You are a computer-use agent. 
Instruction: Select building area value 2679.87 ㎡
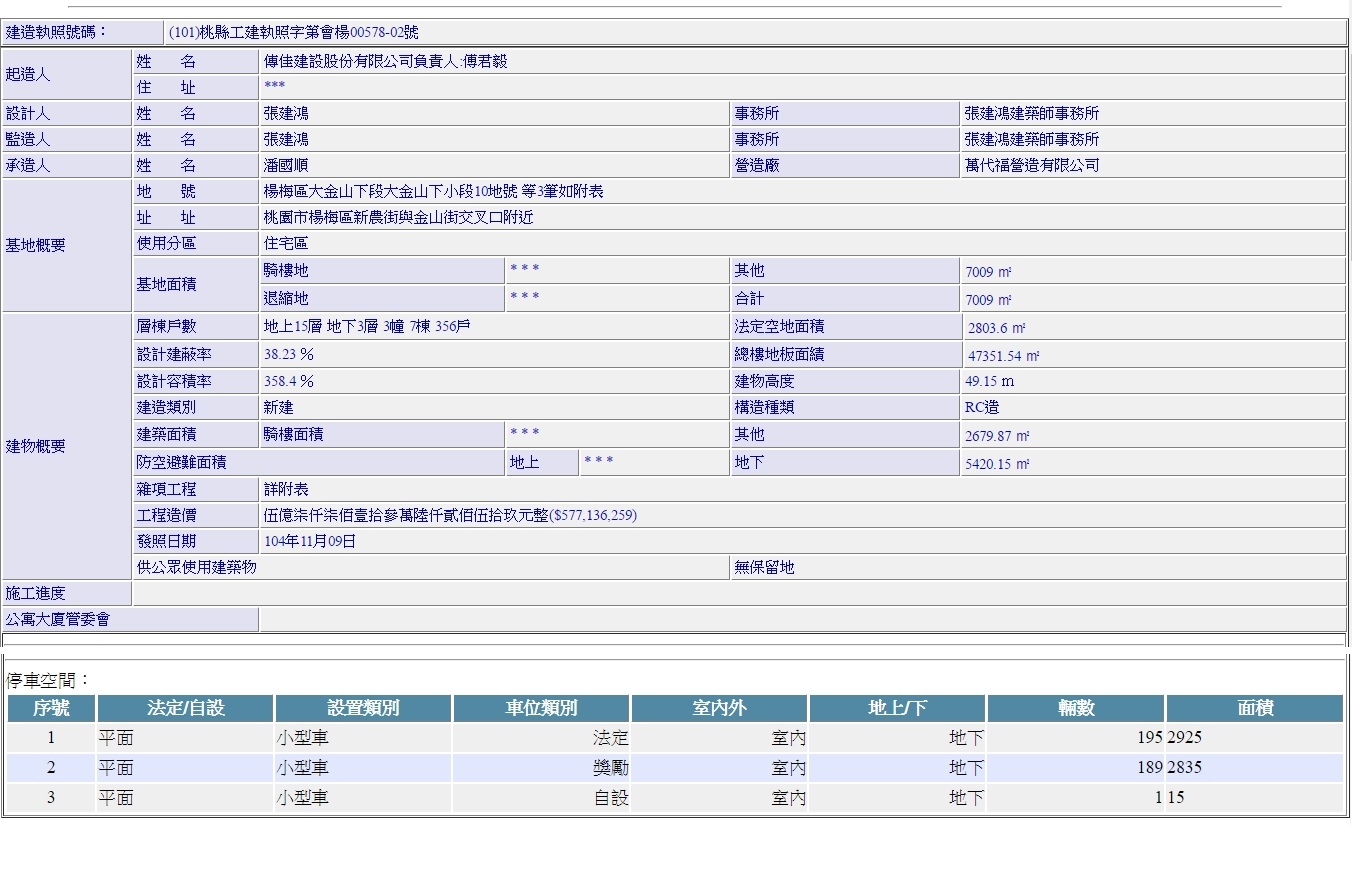(997, 436)
